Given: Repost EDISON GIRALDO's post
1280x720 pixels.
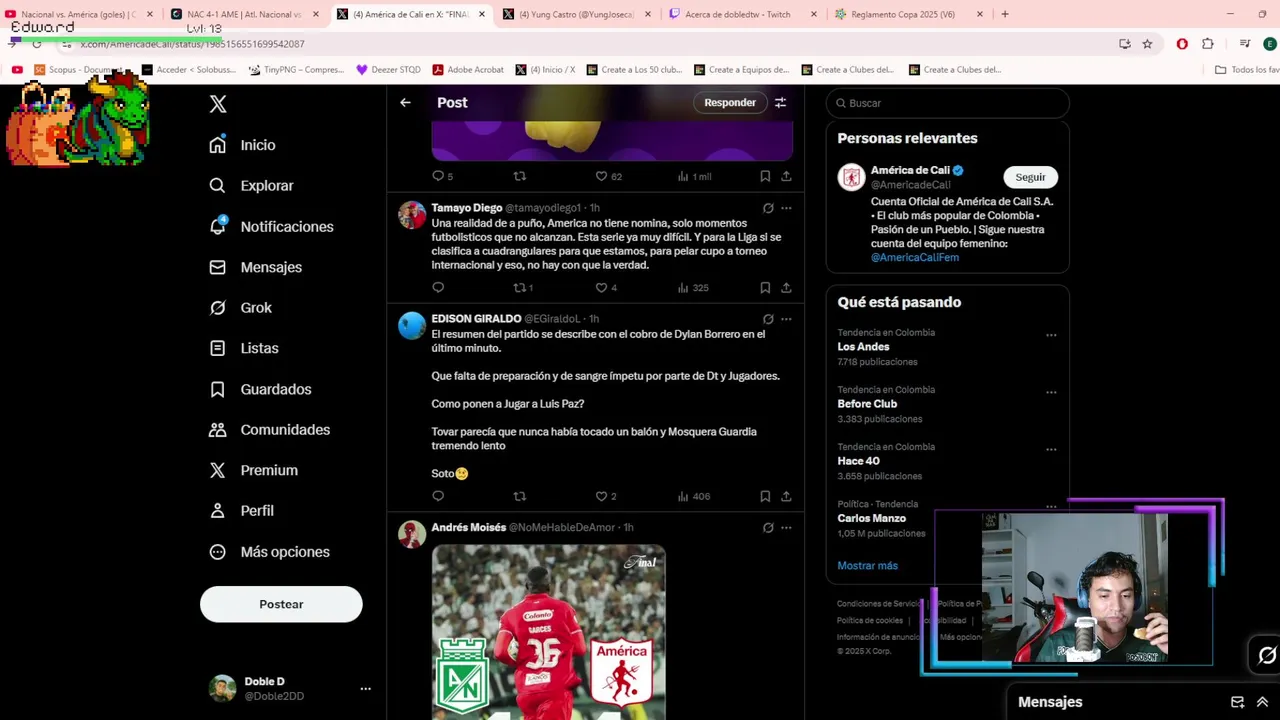Looking at the screenshot, I should 520,496.
